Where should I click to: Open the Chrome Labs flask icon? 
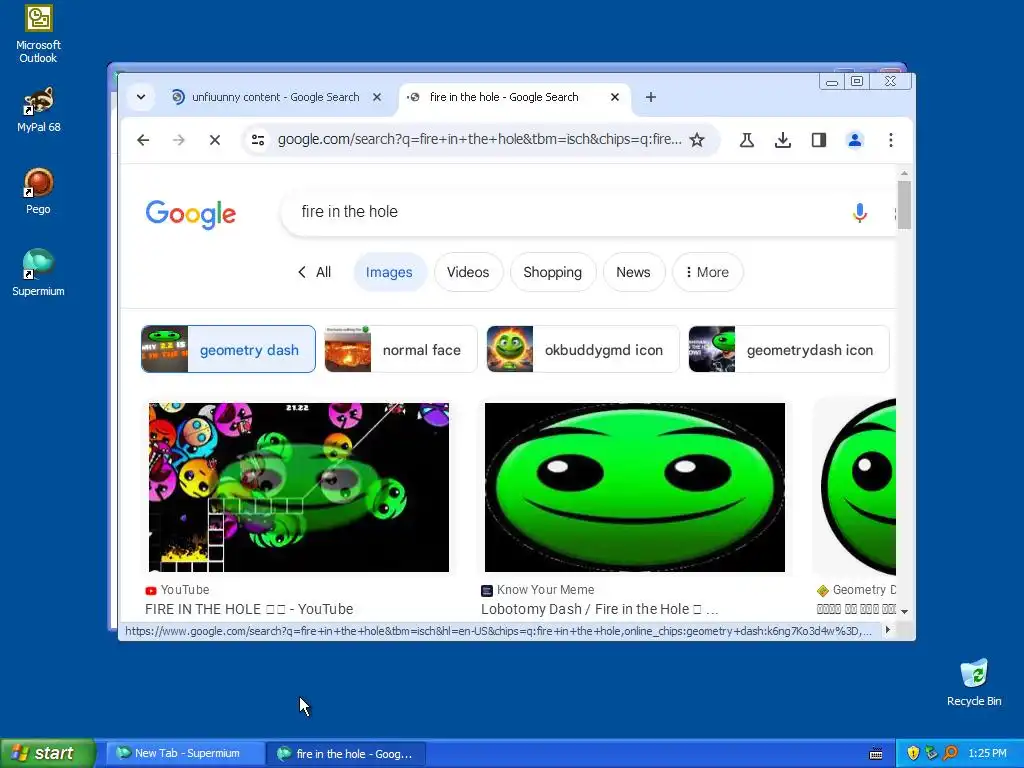746,140
